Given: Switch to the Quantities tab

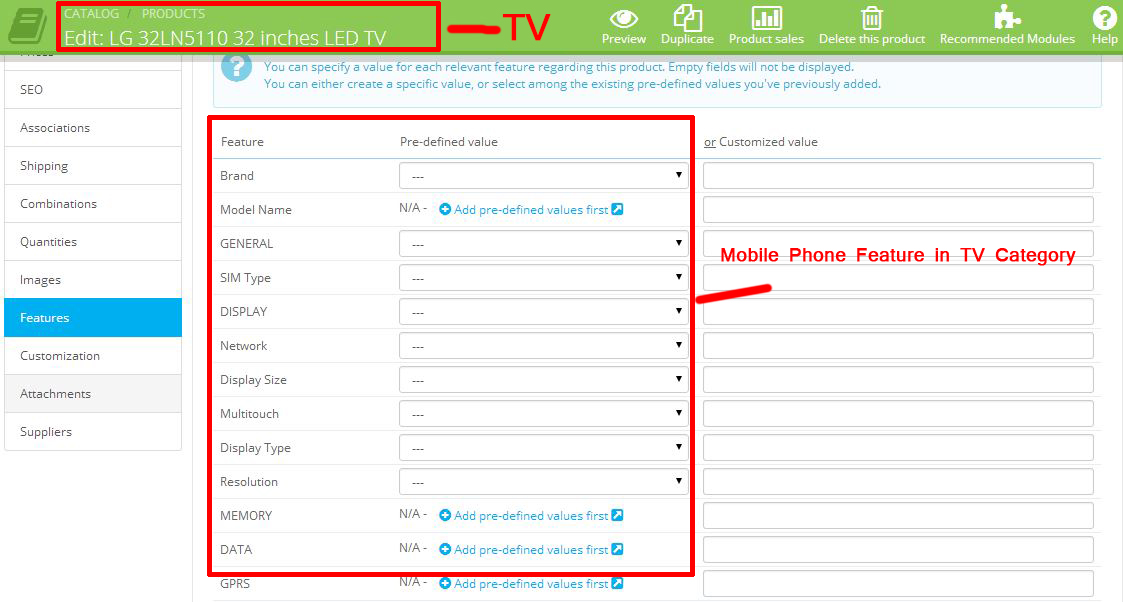Looking at the screenshot, I should pos(93,241).
